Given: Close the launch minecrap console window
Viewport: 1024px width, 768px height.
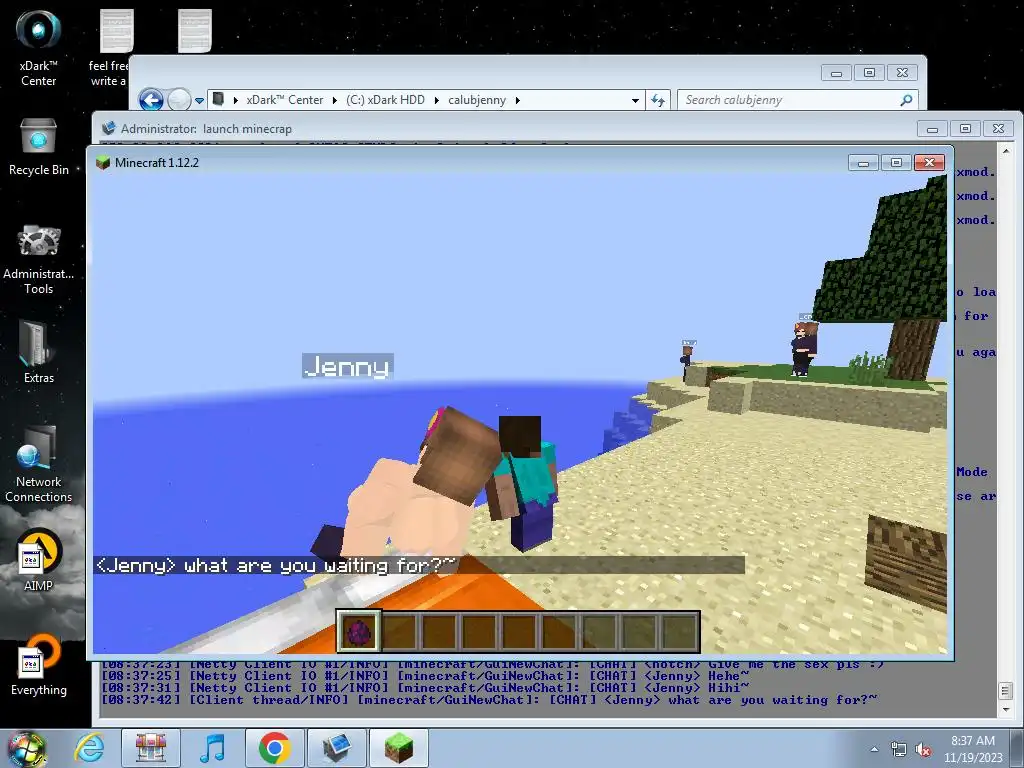Looking at the screenshot, I should 999,129.
